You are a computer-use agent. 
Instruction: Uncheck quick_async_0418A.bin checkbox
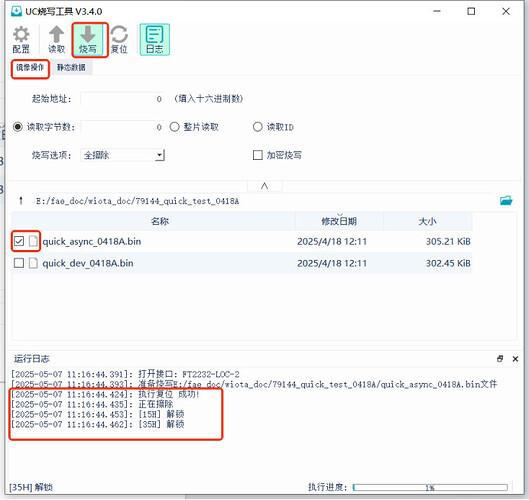point(19,241)
